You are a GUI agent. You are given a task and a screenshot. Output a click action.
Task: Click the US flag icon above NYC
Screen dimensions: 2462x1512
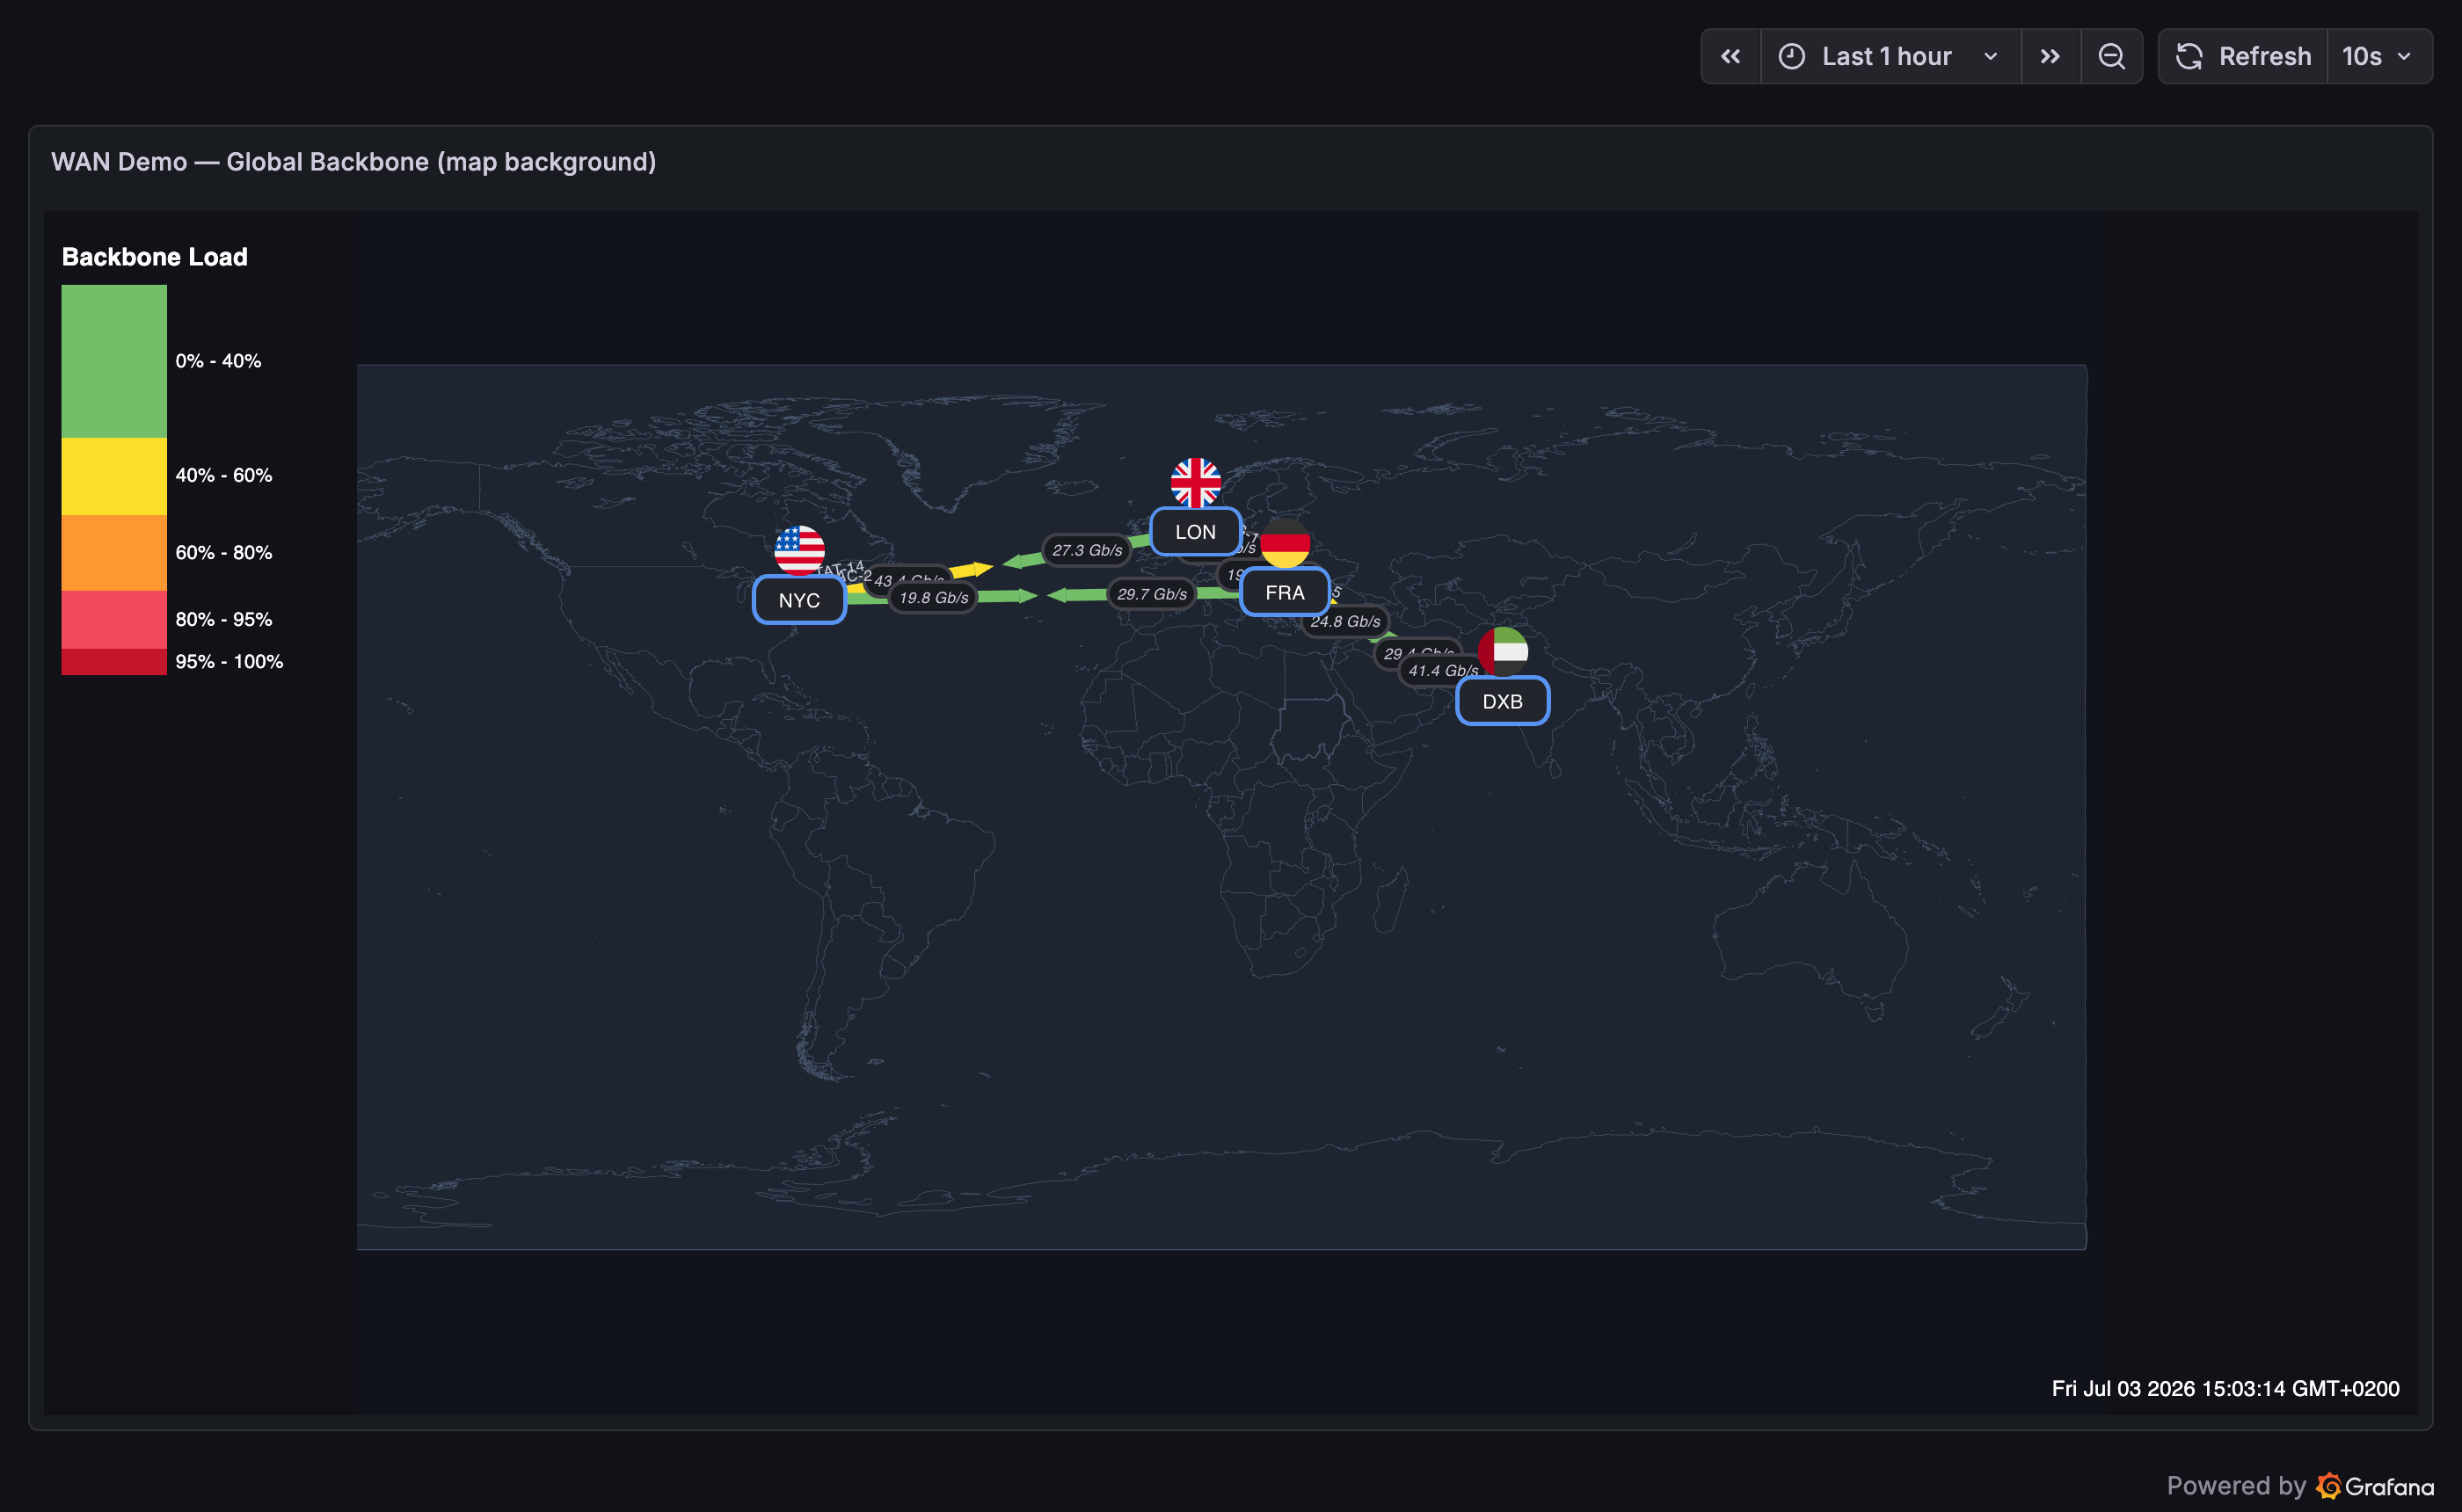[799, 550]
